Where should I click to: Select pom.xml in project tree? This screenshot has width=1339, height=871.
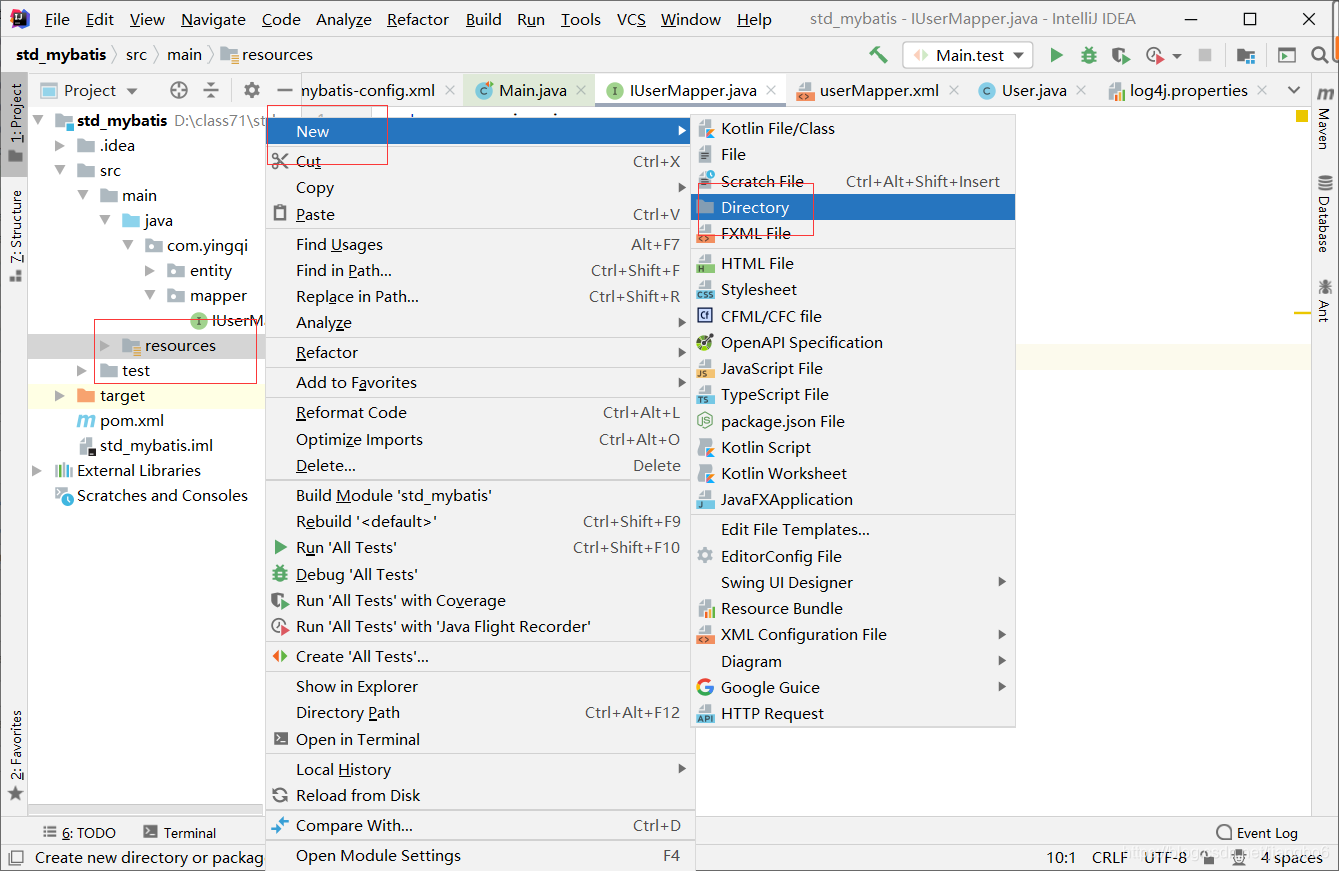point(131,420)
